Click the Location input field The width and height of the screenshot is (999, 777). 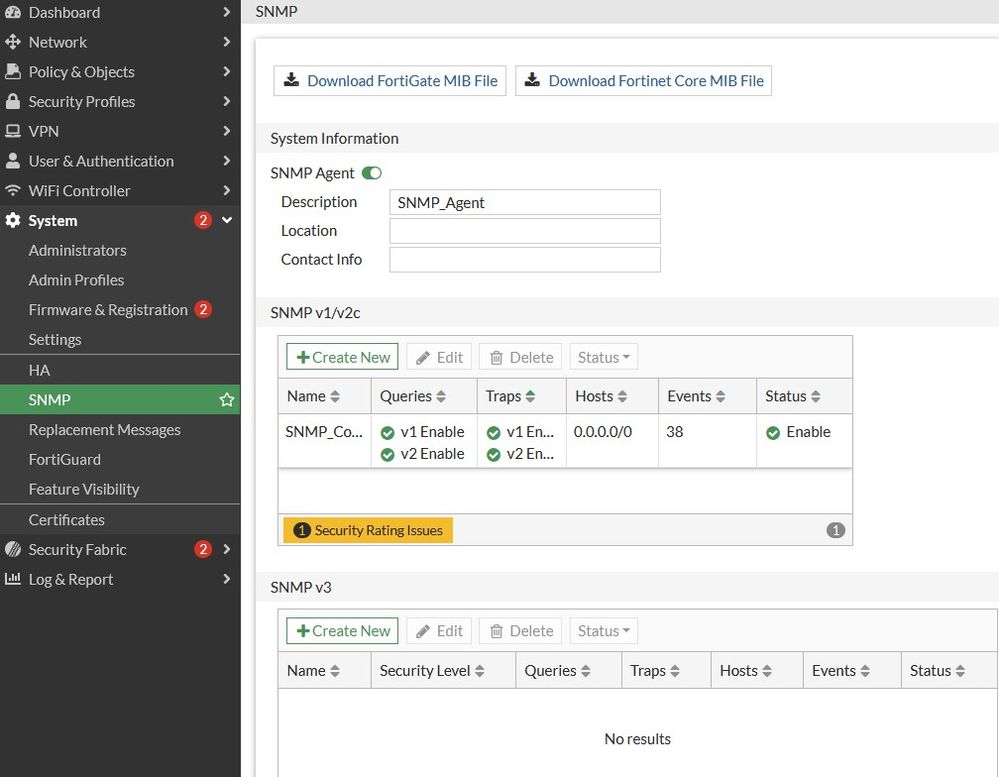(524, 231)
